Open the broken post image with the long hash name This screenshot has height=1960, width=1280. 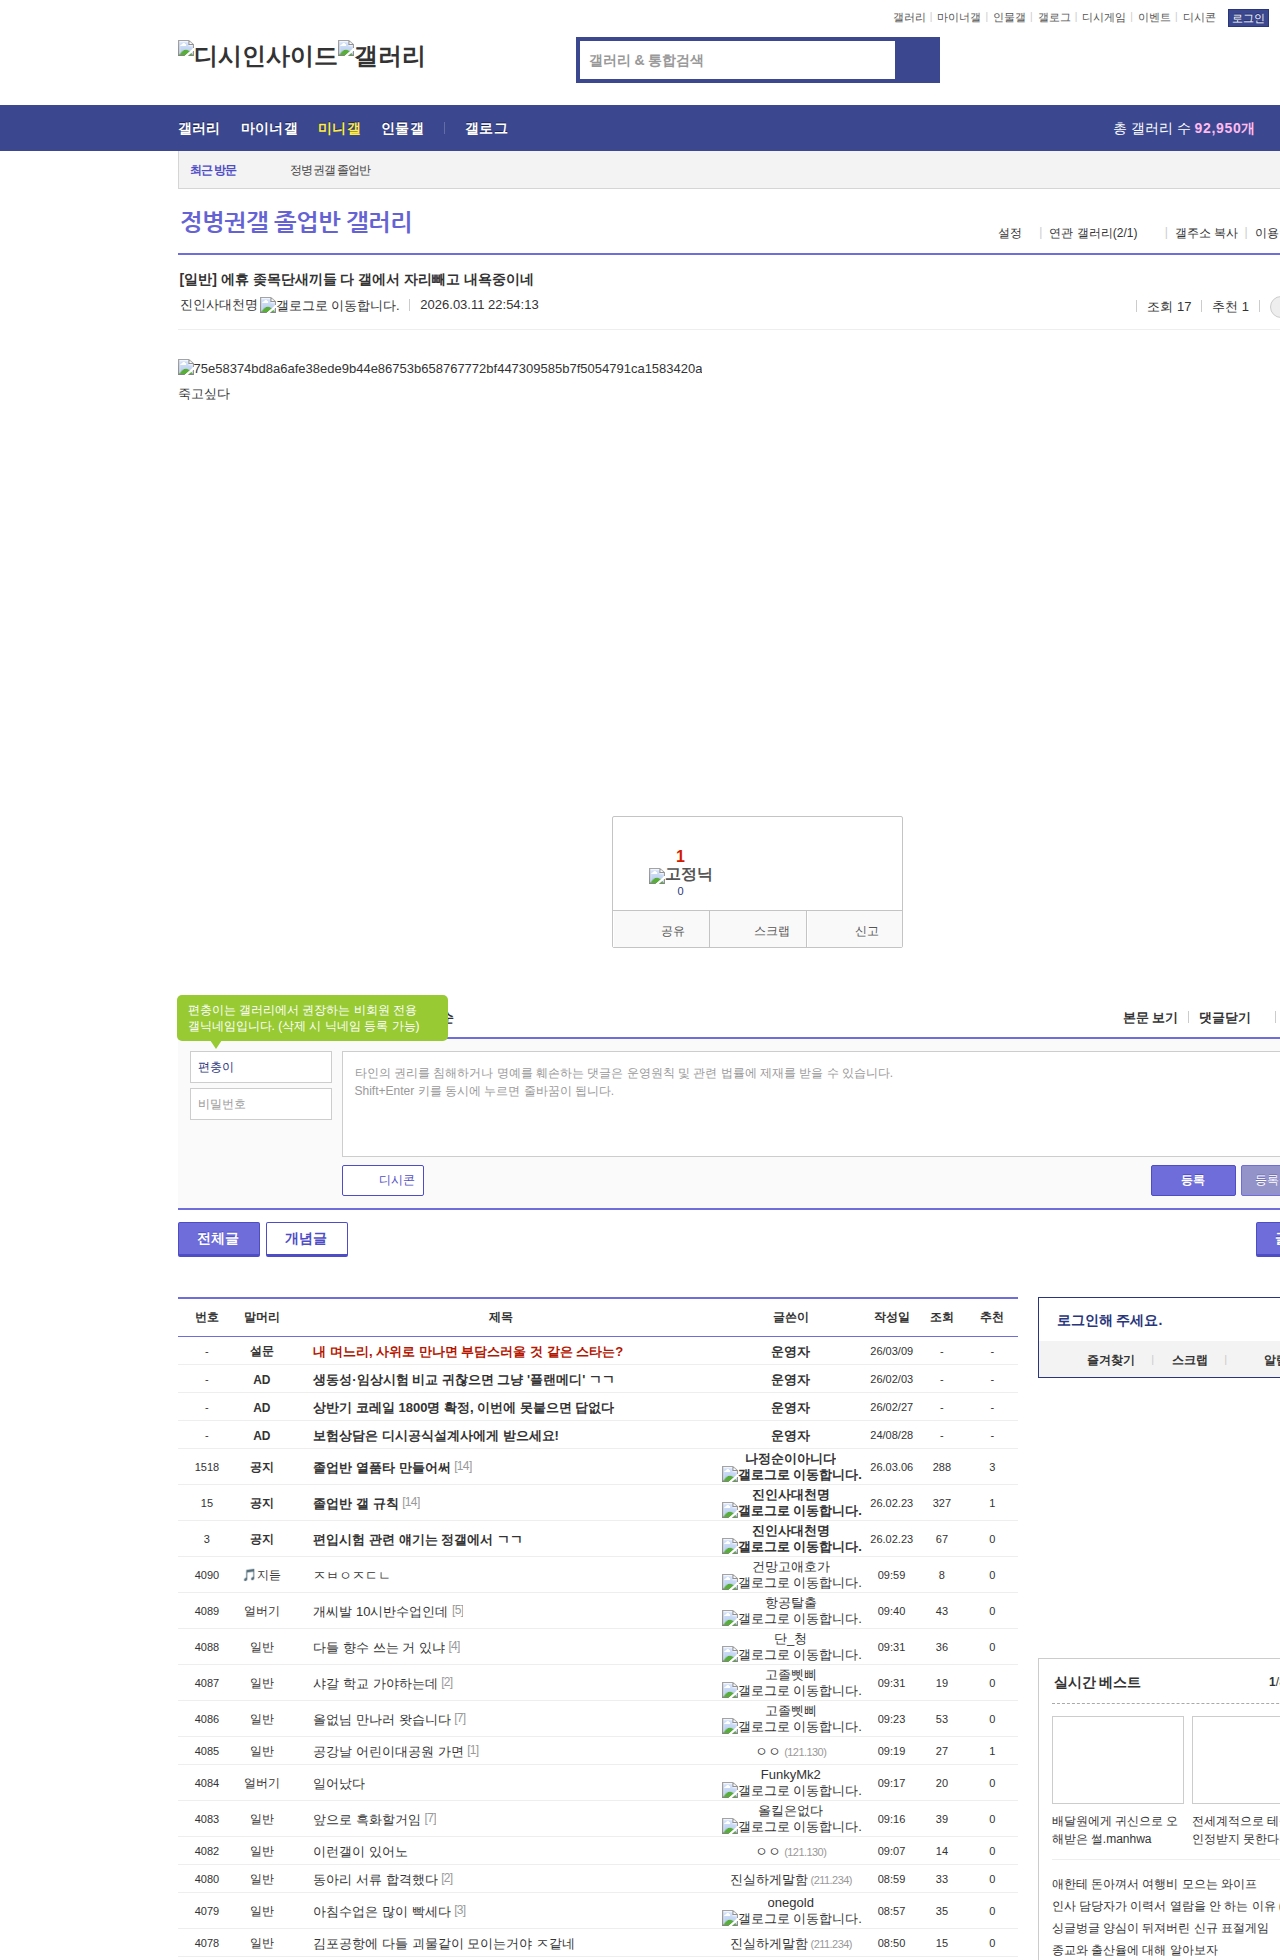[440, 369]
